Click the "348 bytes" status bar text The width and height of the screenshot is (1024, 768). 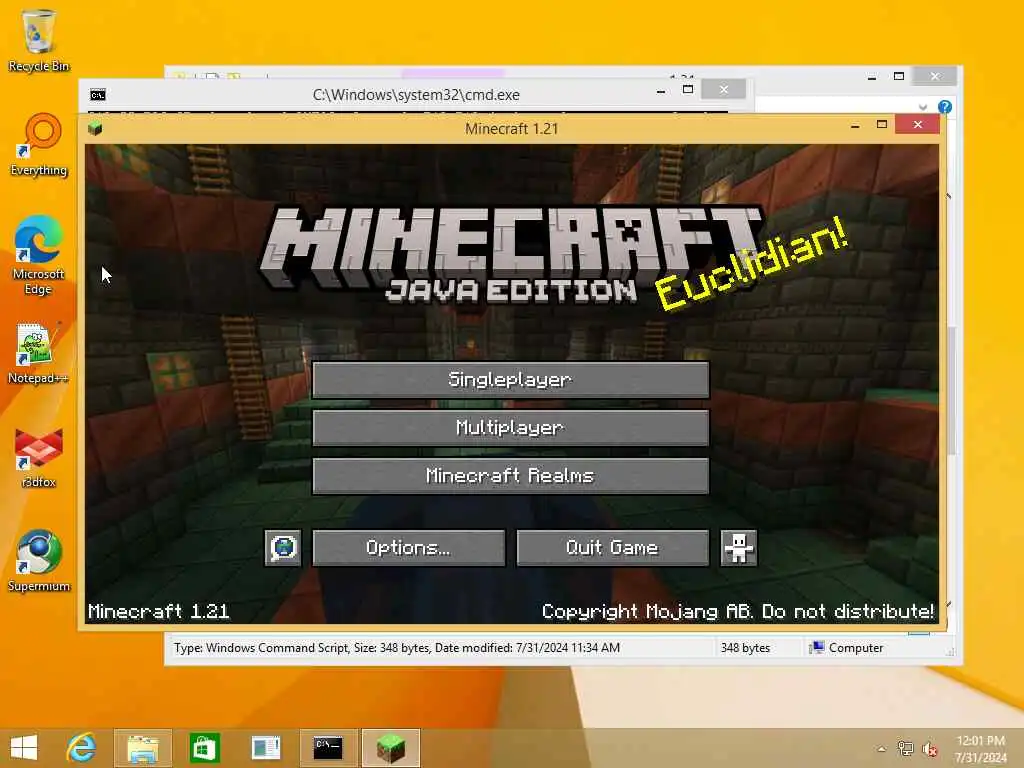pos(745,648)
